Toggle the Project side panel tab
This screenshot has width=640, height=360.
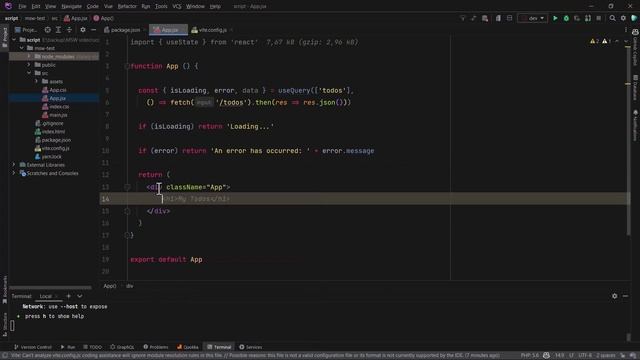click(5, 37)
